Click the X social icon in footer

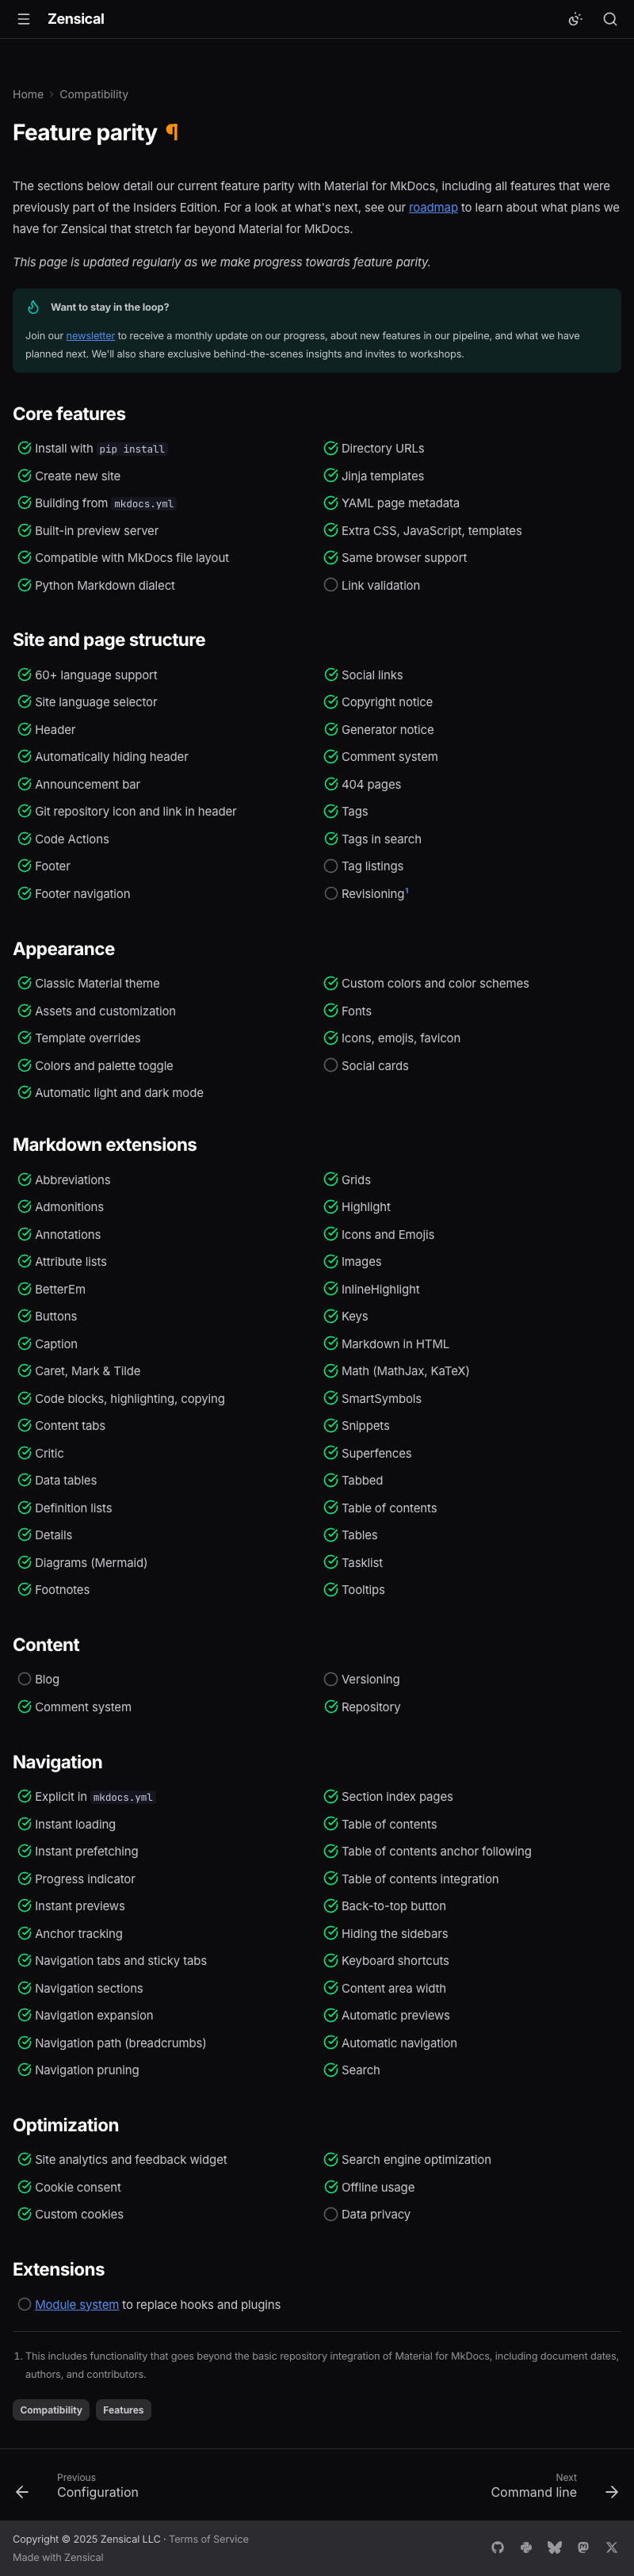click(x=611, y=2547)
